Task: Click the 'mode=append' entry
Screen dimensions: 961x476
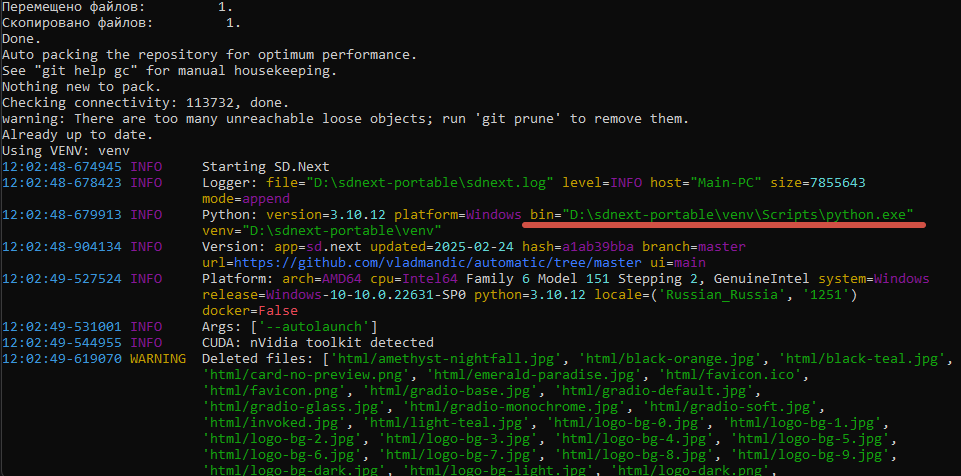Action: point(246,198)
